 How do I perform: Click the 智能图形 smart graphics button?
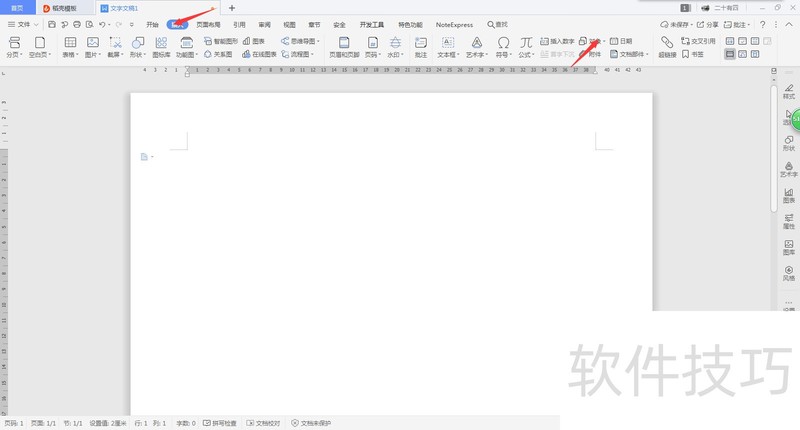point(220,41)
